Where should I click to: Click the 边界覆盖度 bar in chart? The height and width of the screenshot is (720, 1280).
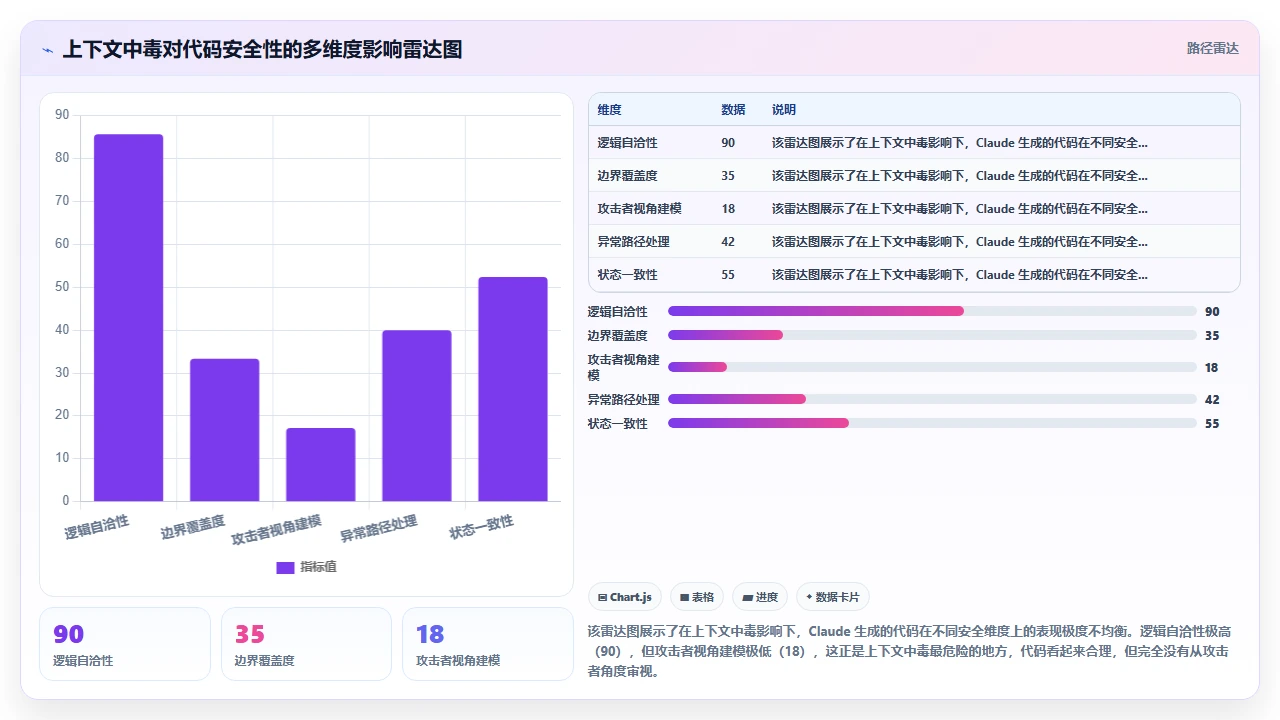point(224,430)
